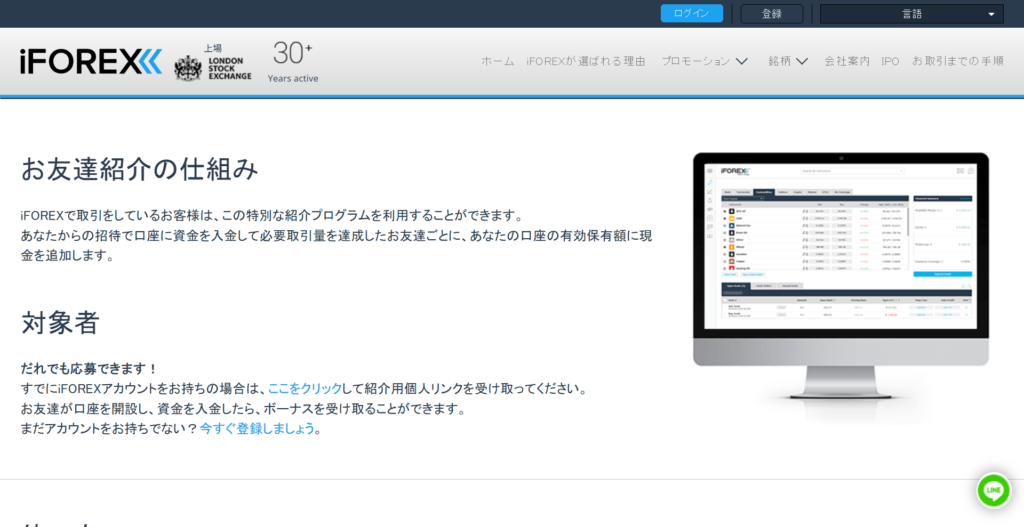The width and height of the screenshot is (1024, 527).
Task: Open the green LINE chat icon
Action: (993, 490)
